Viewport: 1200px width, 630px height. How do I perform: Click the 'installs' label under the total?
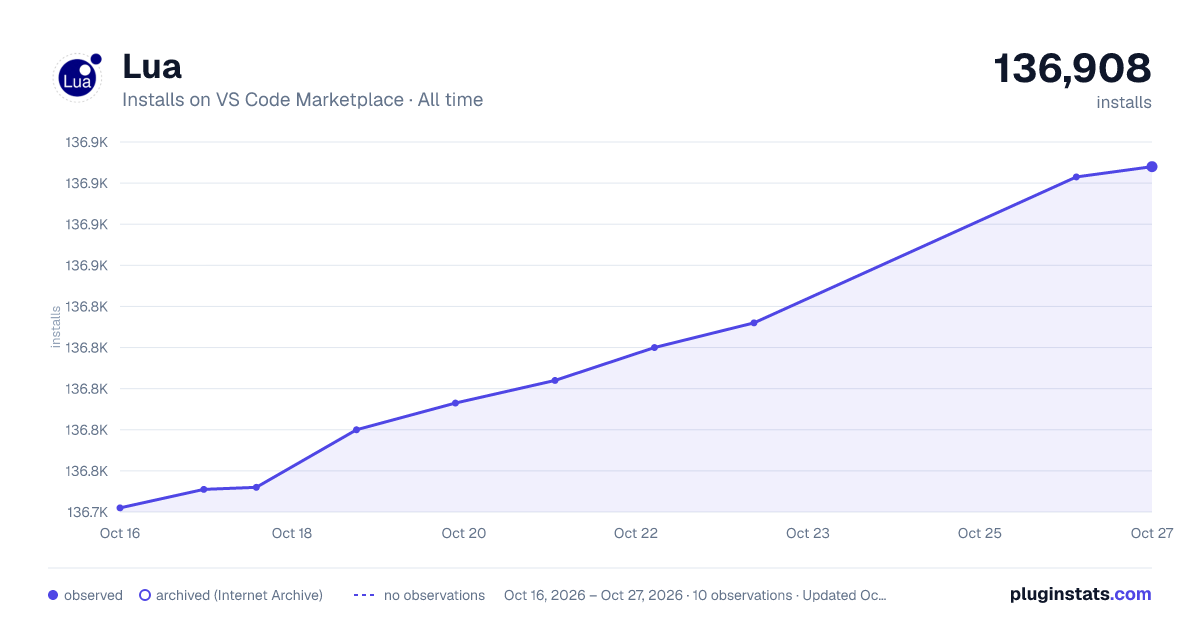click(x=1124, y=102)
